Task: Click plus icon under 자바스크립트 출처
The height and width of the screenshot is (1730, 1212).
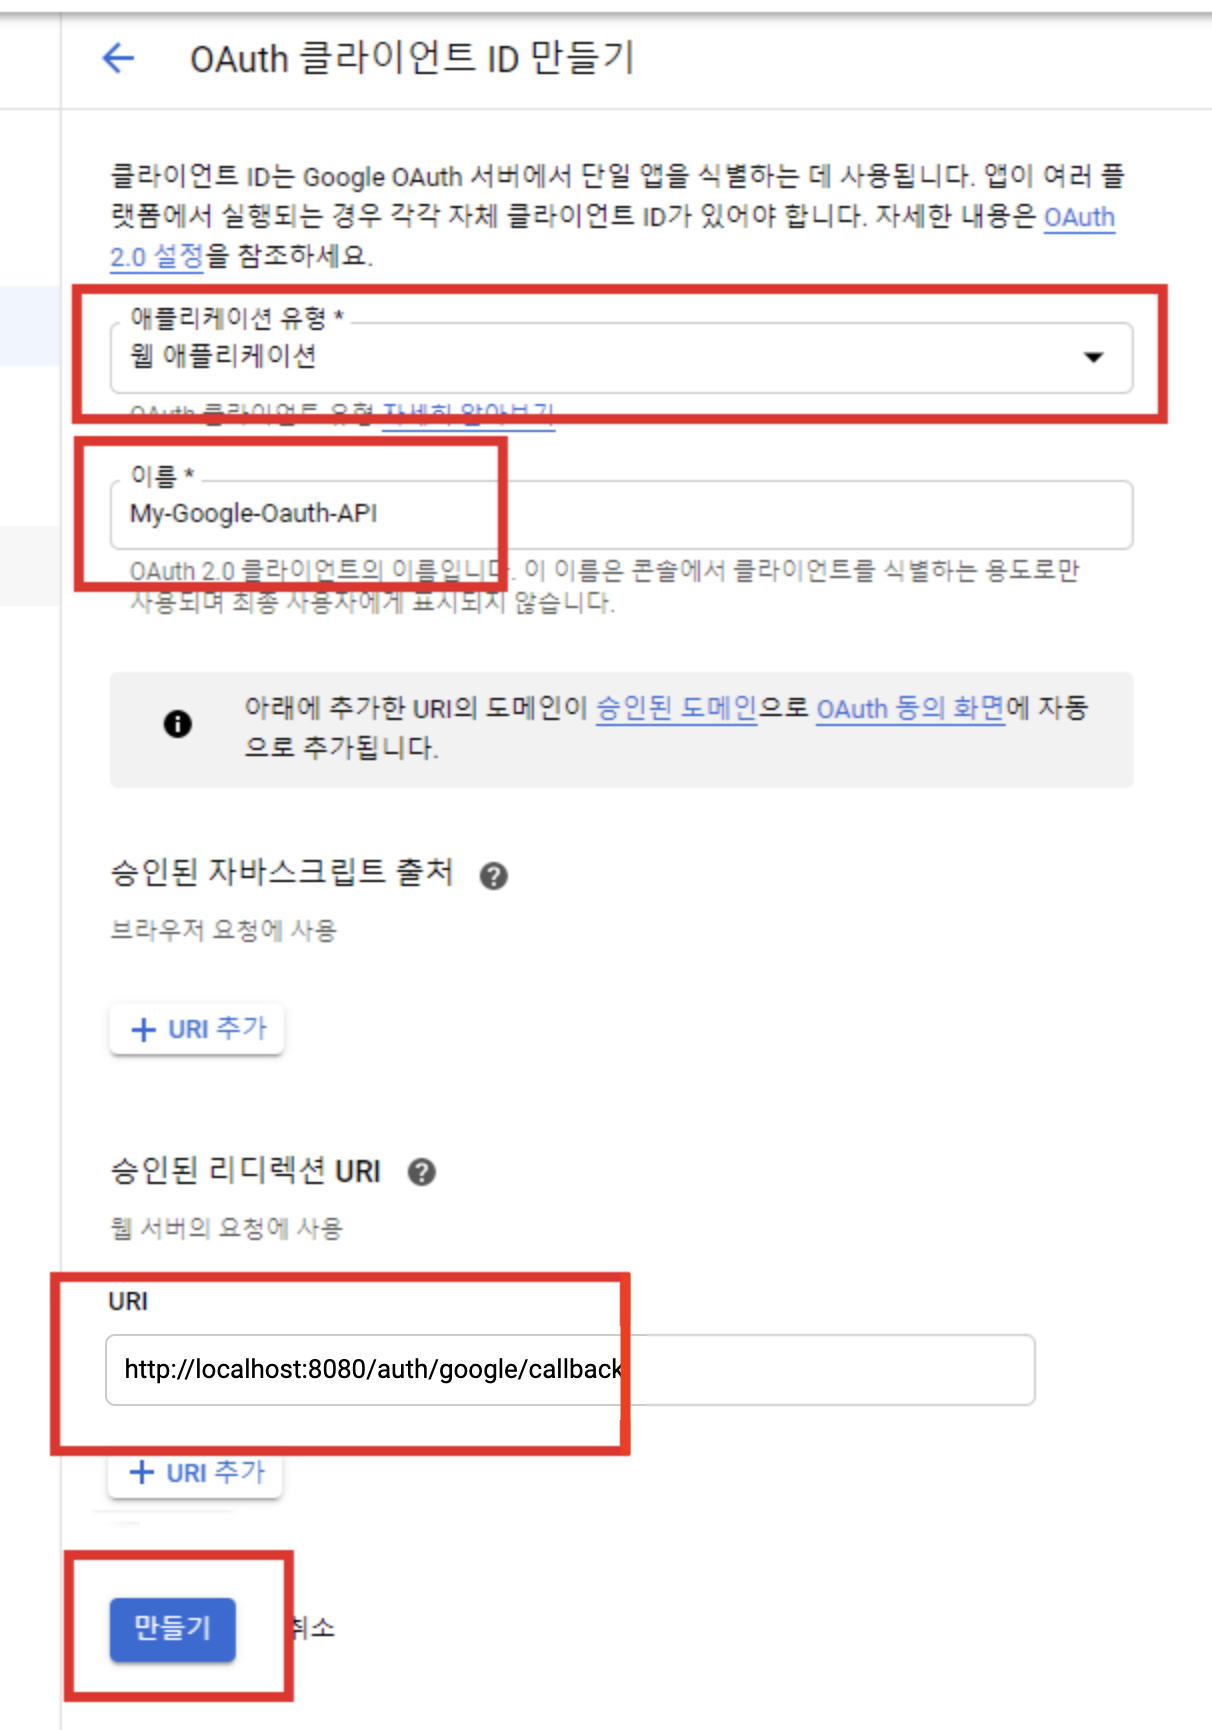Action: coord(144,1029)
